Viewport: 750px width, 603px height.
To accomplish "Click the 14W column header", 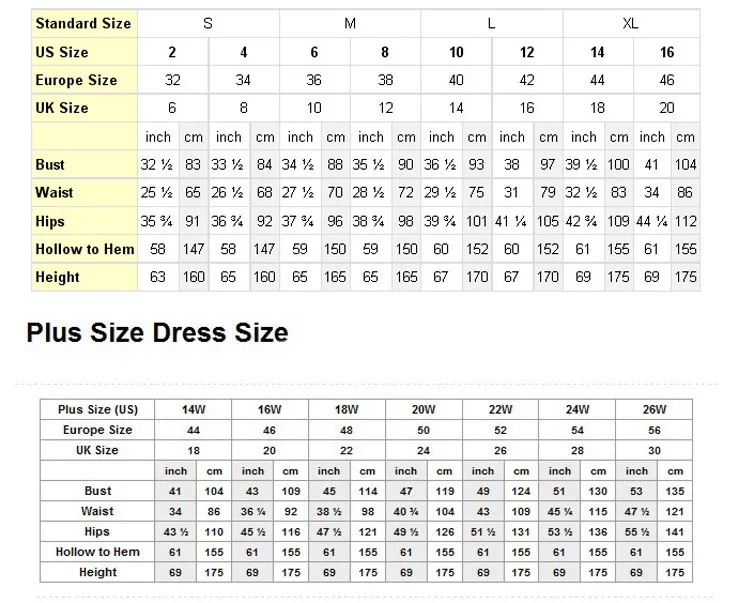I will click(194, 409).
